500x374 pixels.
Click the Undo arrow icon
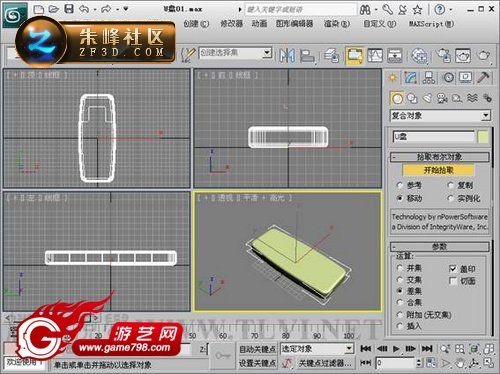tap(84, 9)
